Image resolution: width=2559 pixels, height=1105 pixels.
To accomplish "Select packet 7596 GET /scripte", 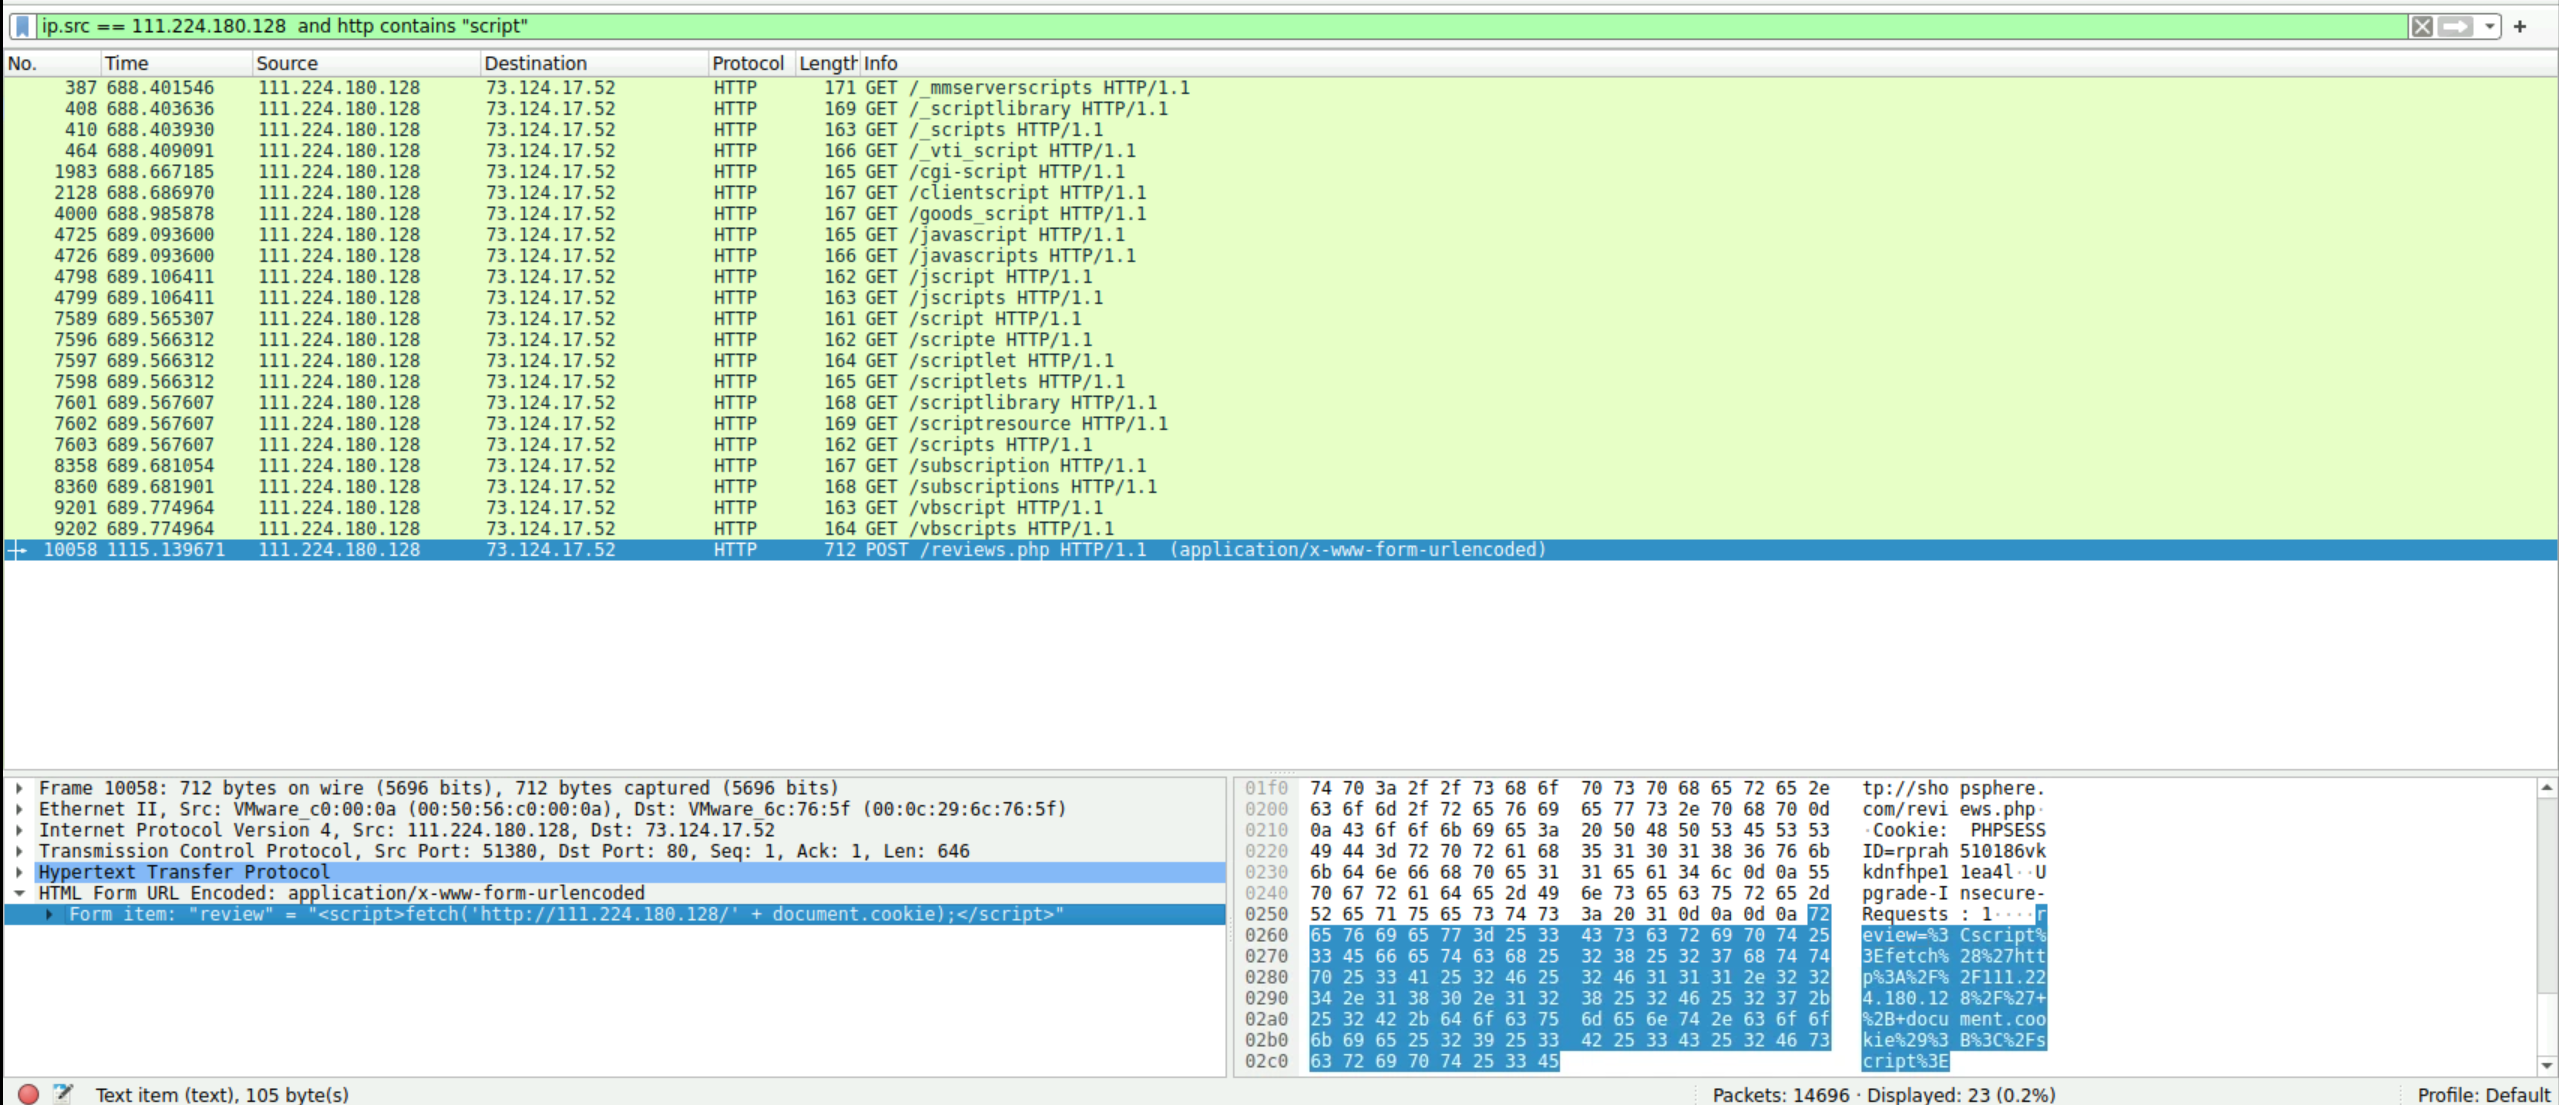I will click(x=1280, y=340).
